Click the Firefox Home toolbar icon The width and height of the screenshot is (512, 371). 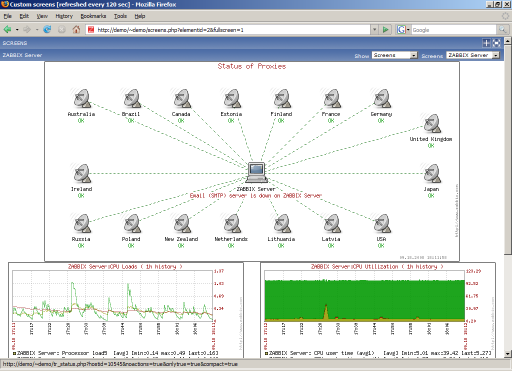[76, 30]
